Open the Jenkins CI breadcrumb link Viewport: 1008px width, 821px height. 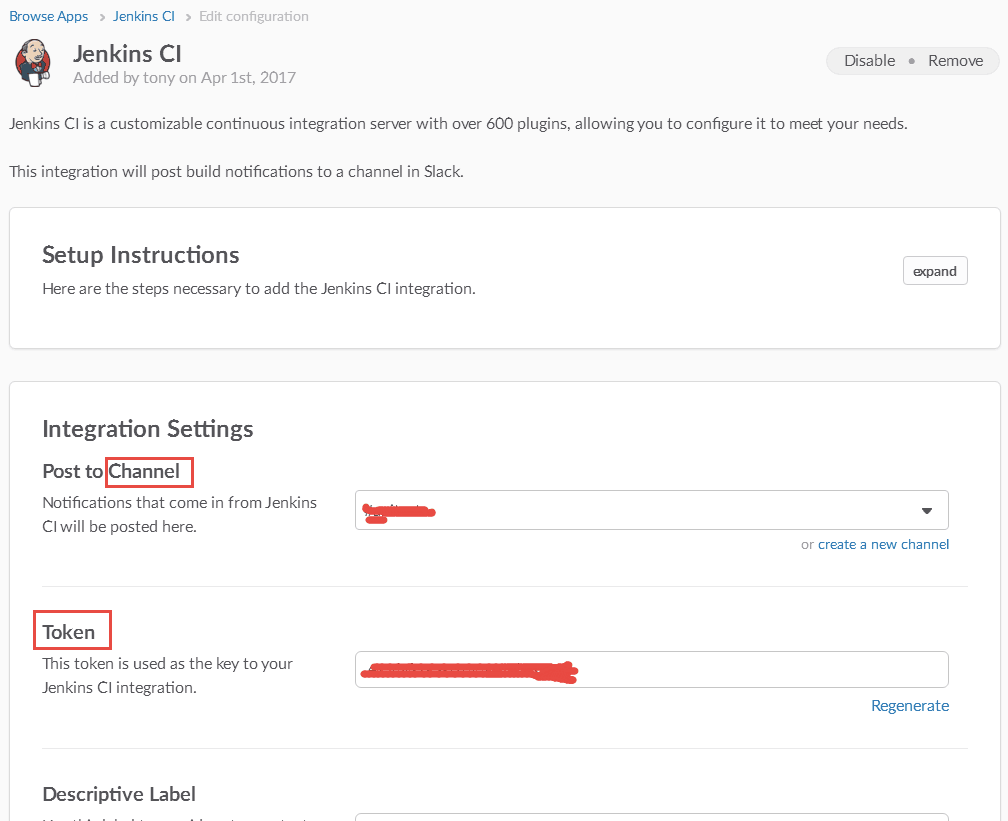(x=143, y=16)
